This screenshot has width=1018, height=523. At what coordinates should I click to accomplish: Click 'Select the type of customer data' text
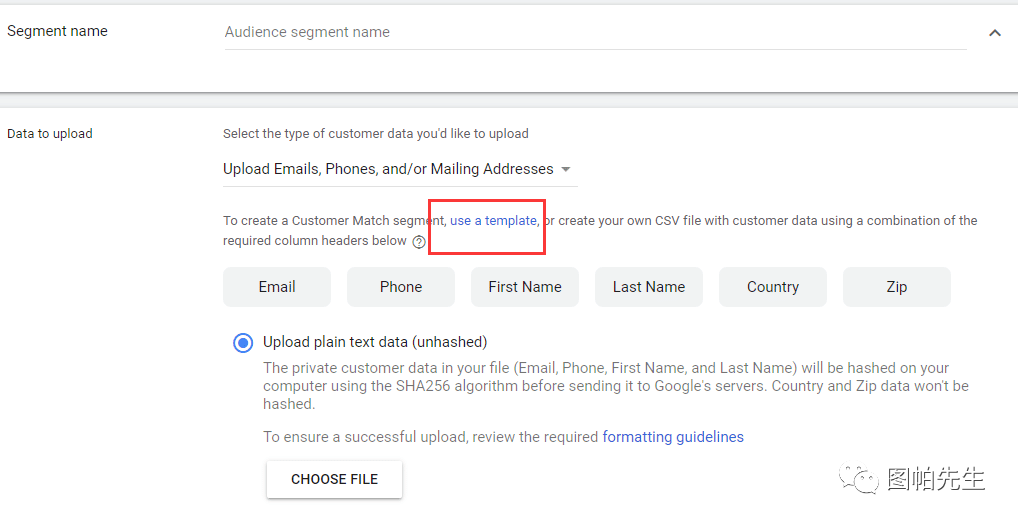(x=376, y=133)
